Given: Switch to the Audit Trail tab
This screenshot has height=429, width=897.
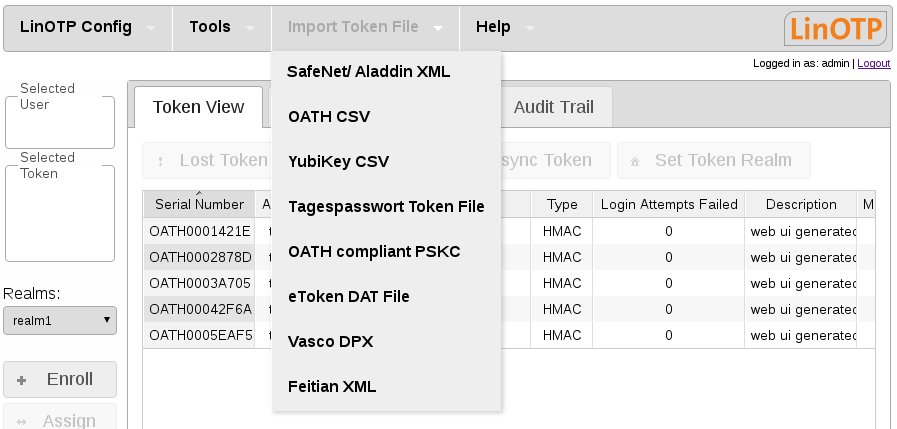Looking at the screenshot, I should click(553, 107).
